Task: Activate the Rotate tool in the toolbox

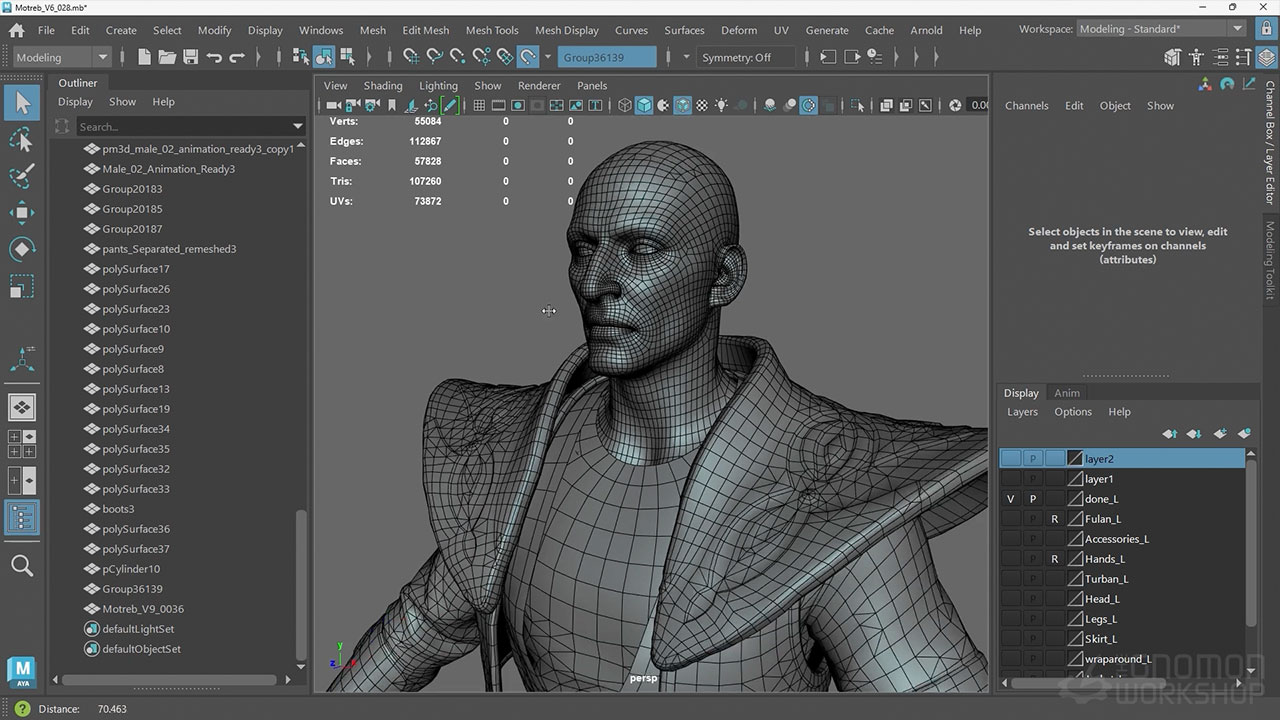Action: pos(22,250)
